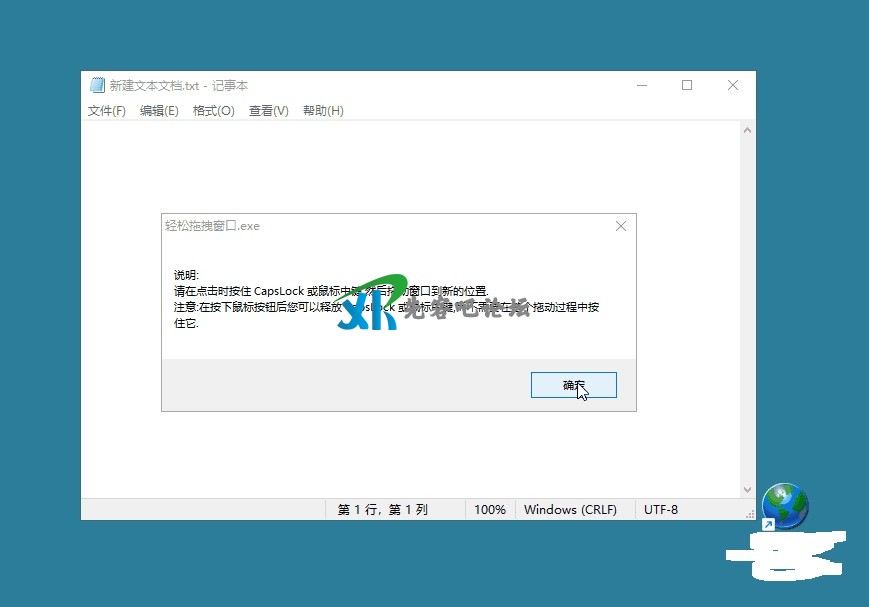Open the 文件(F) menu
Viewport: 869px width, 607px height.
pos(107,111)
